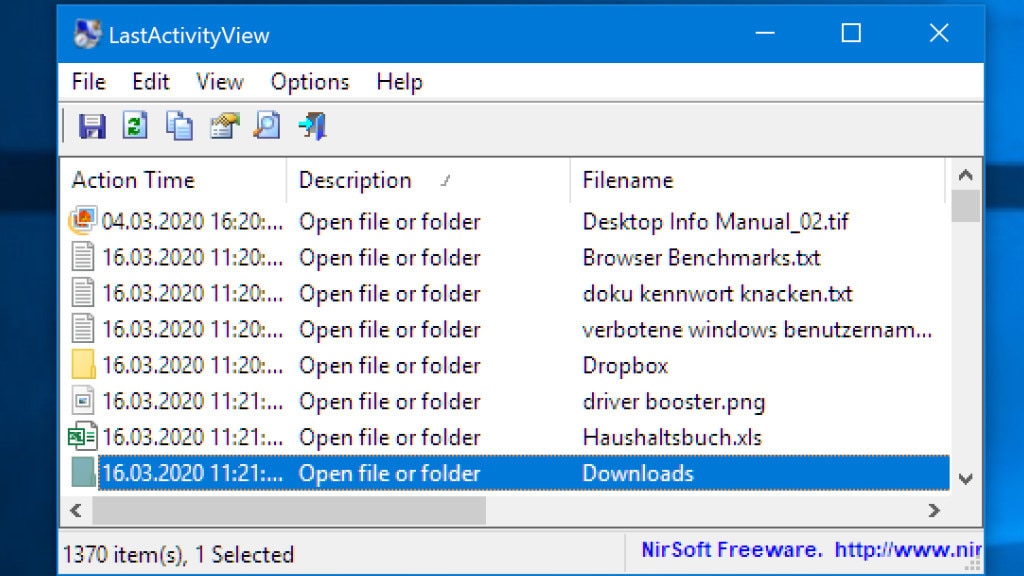Click the image icon beside driver booster.png
This screenshot has width=1024, height=576.
click(81, 401)
